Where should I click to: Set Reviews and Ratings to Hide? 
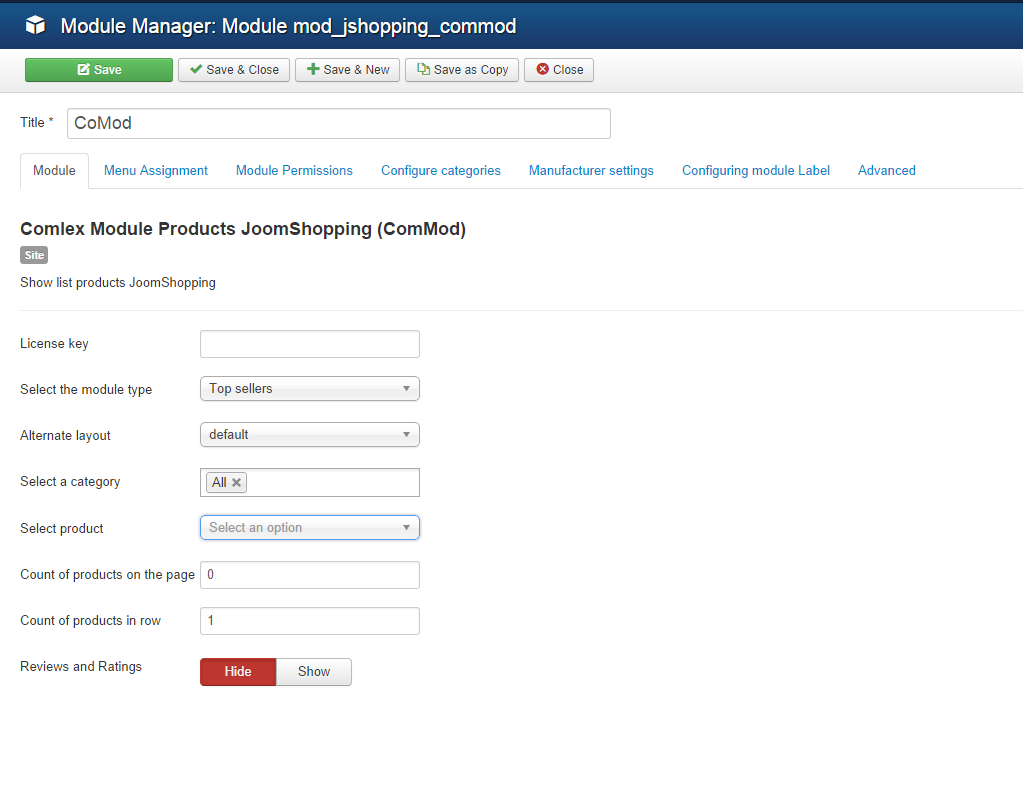point(238,672)
